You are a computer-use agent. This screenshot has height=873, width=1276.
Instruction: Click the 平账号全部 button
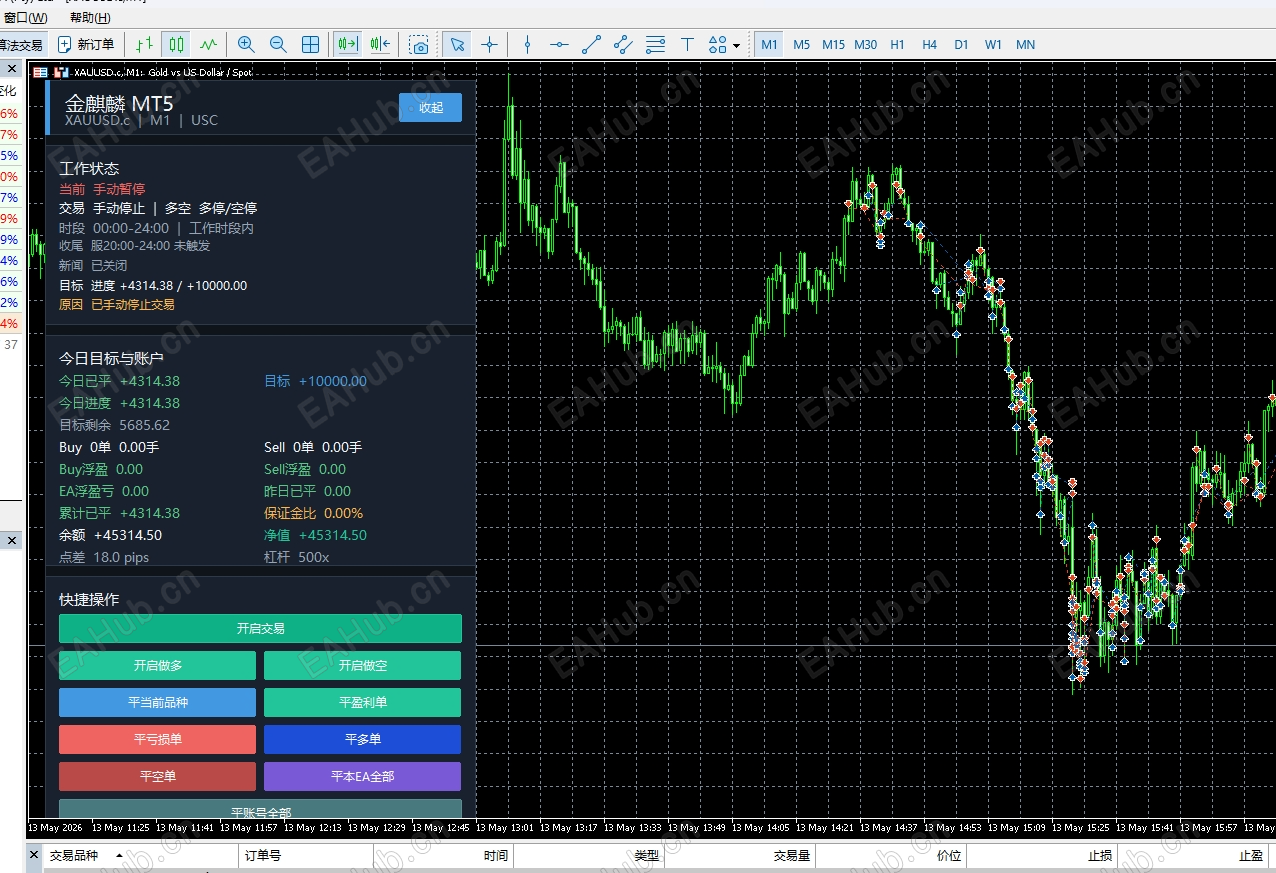260,809
